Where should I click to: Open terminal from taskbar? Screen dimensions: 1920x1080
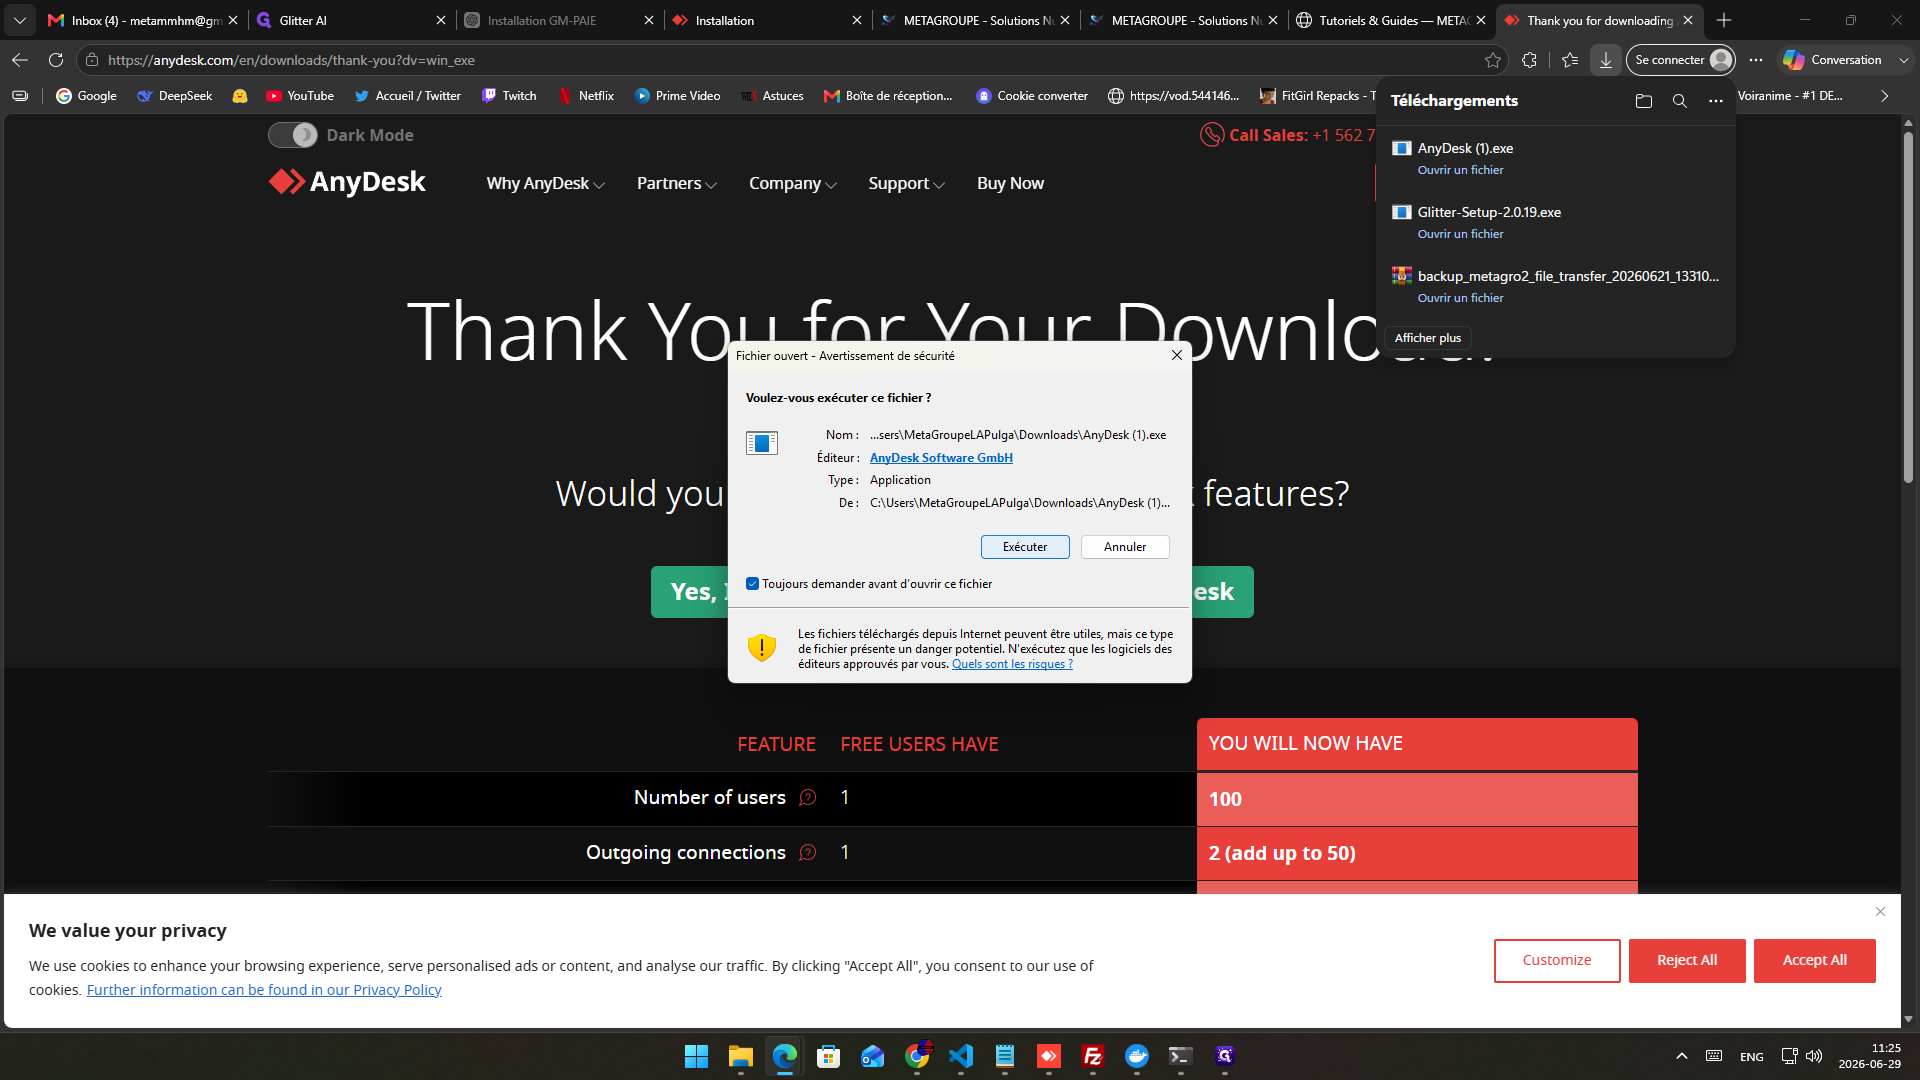[x=1181, y=1056]
